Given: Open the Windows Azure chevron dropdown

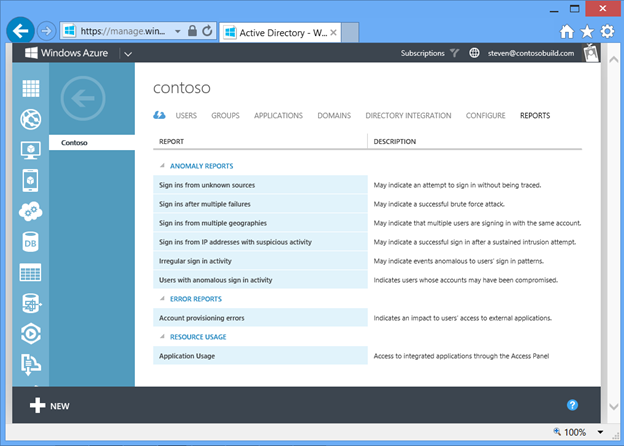Looking at the screenshot, I should tap(128, 53).
